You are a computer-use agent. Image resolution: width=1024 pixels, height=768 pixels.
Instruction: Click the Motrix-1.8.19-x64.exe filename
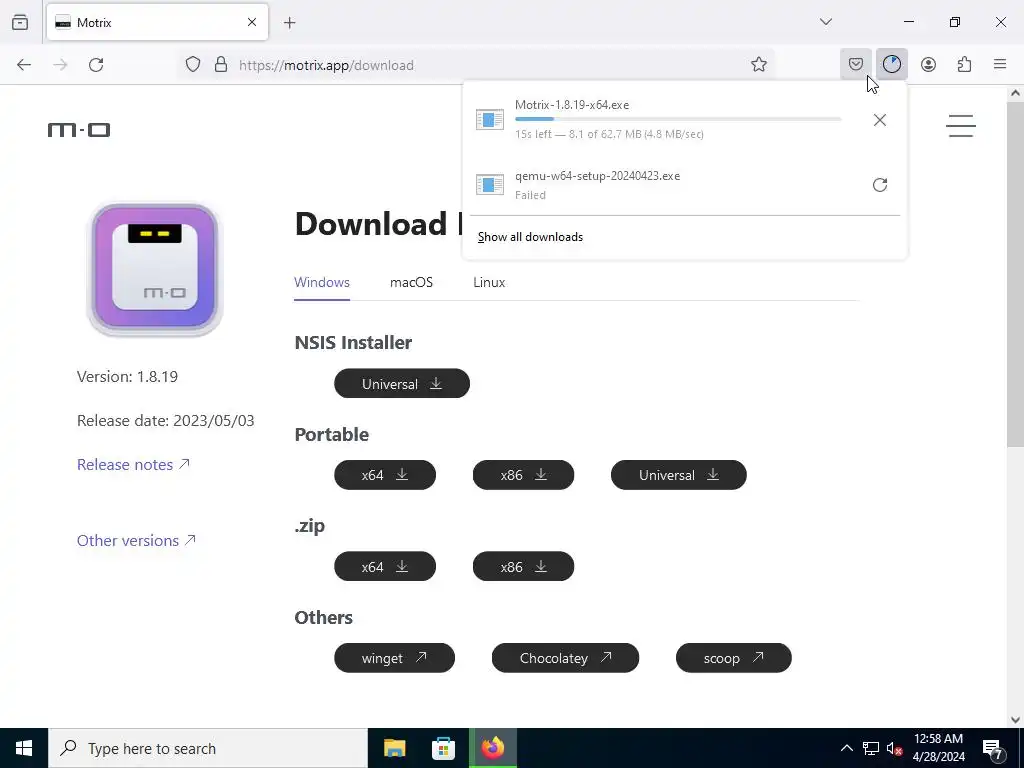click(571, 104)
